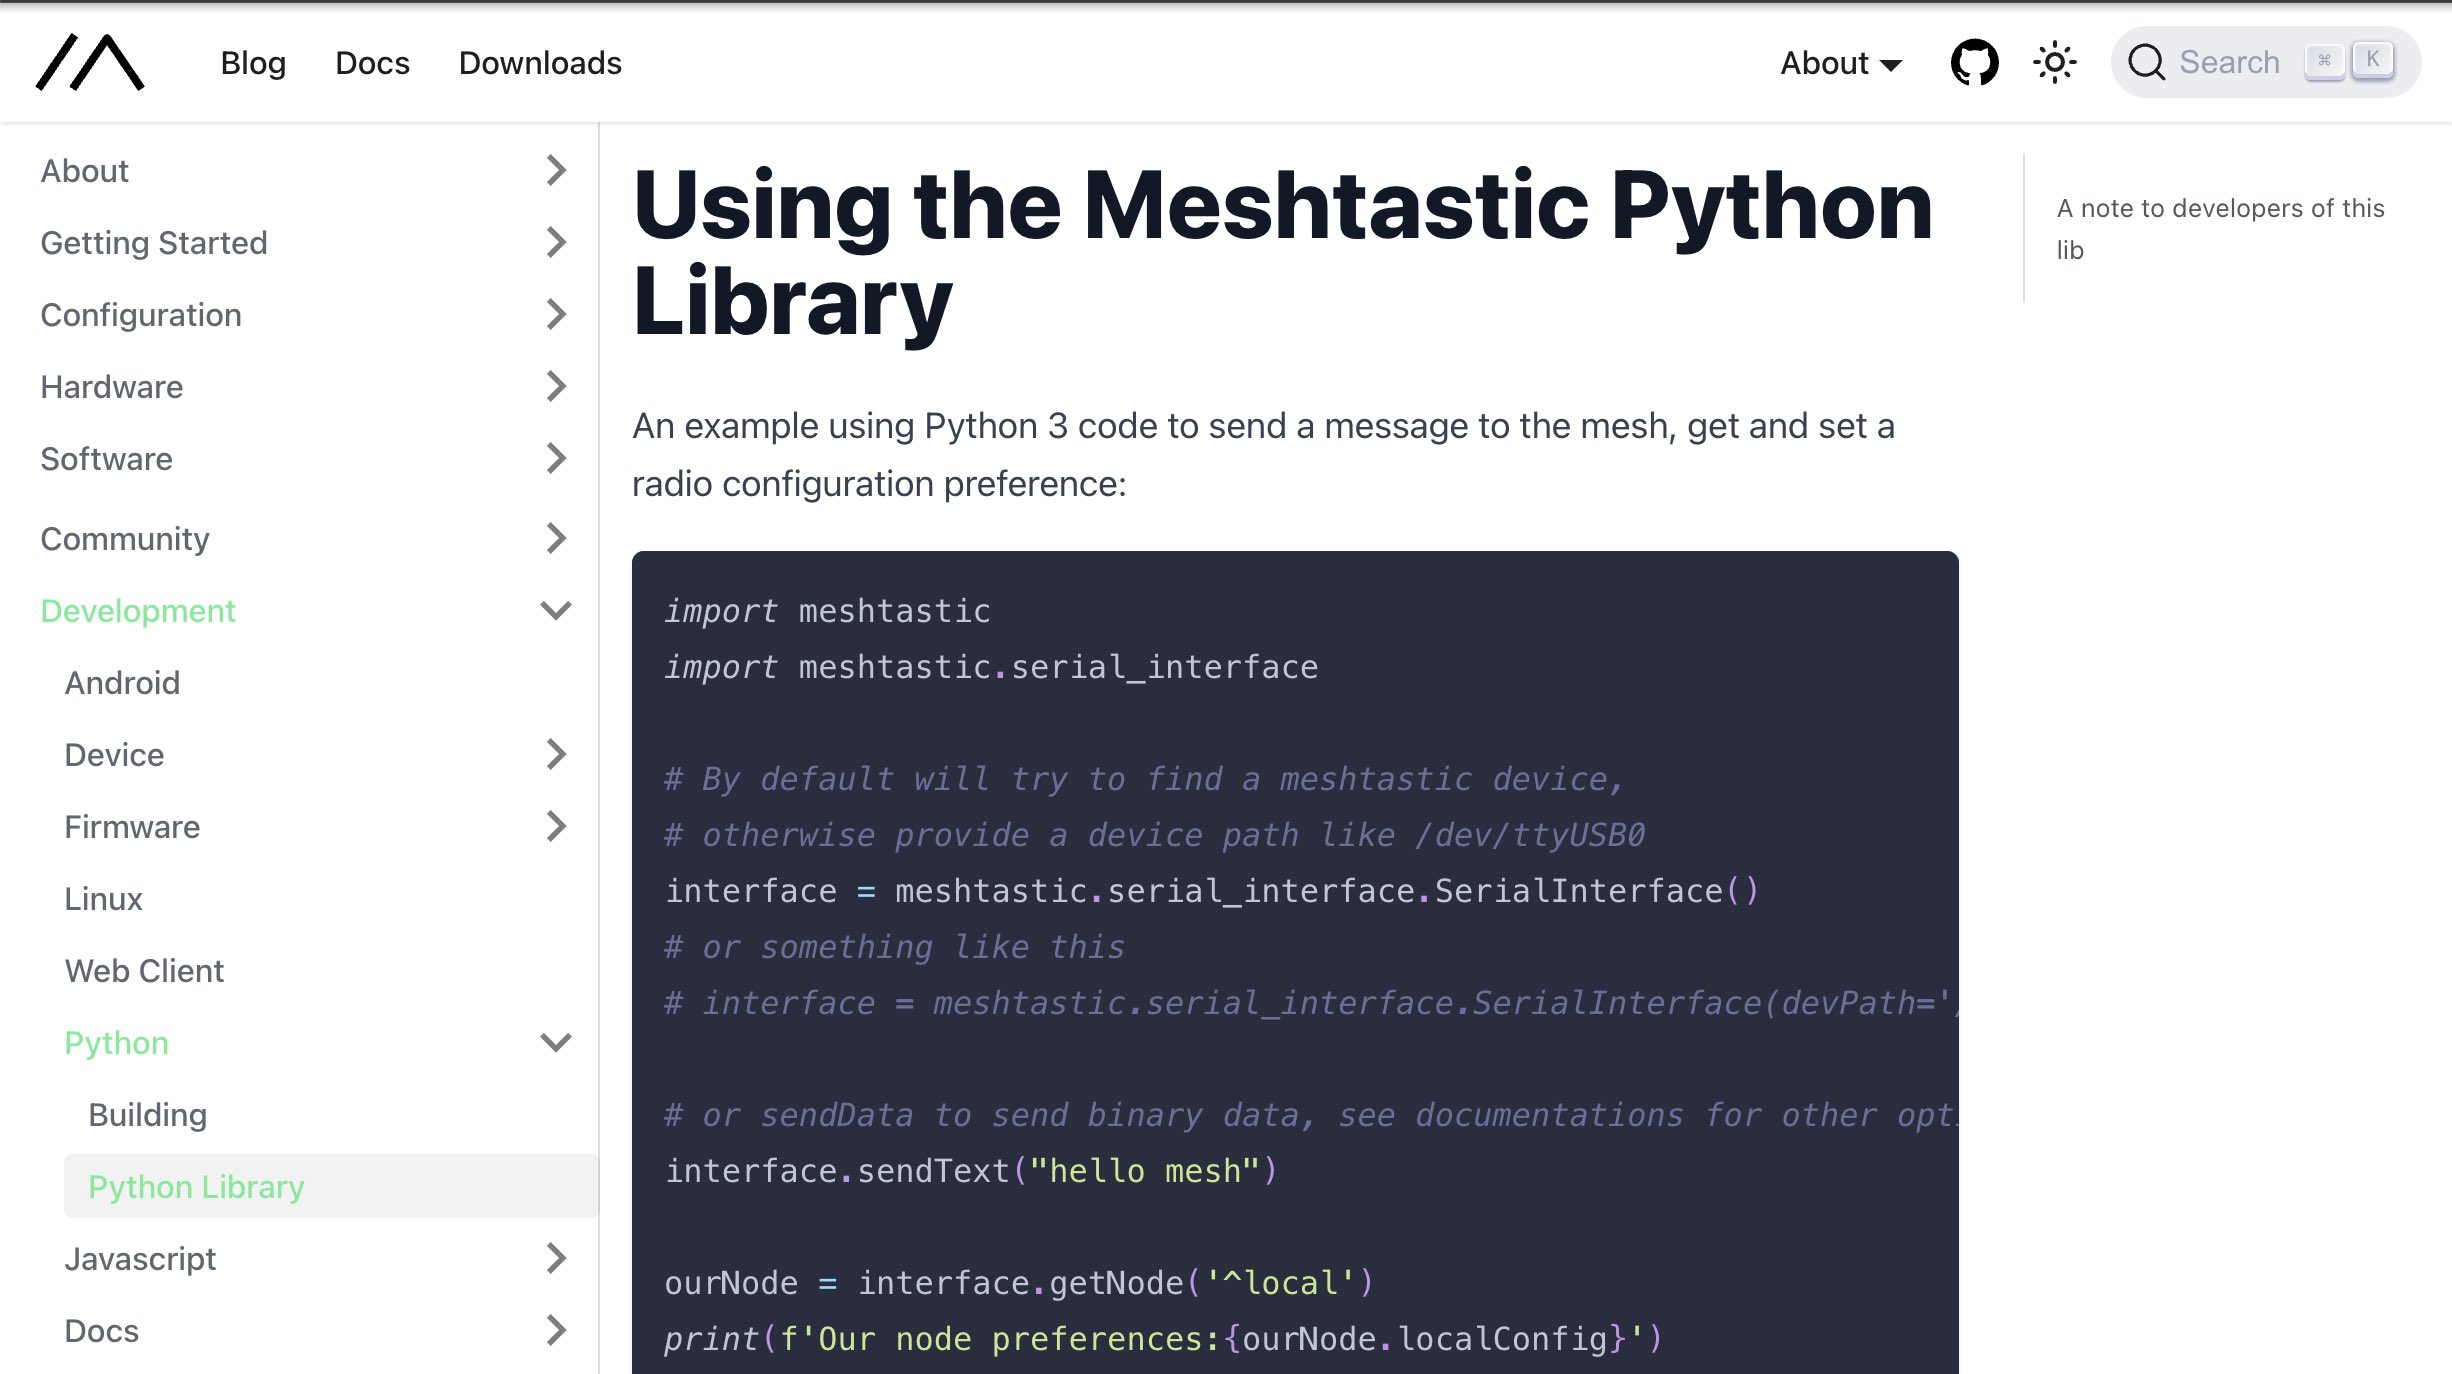Open the Docs navbar link
2452x1374 pixels.
(x=372, y=63)
